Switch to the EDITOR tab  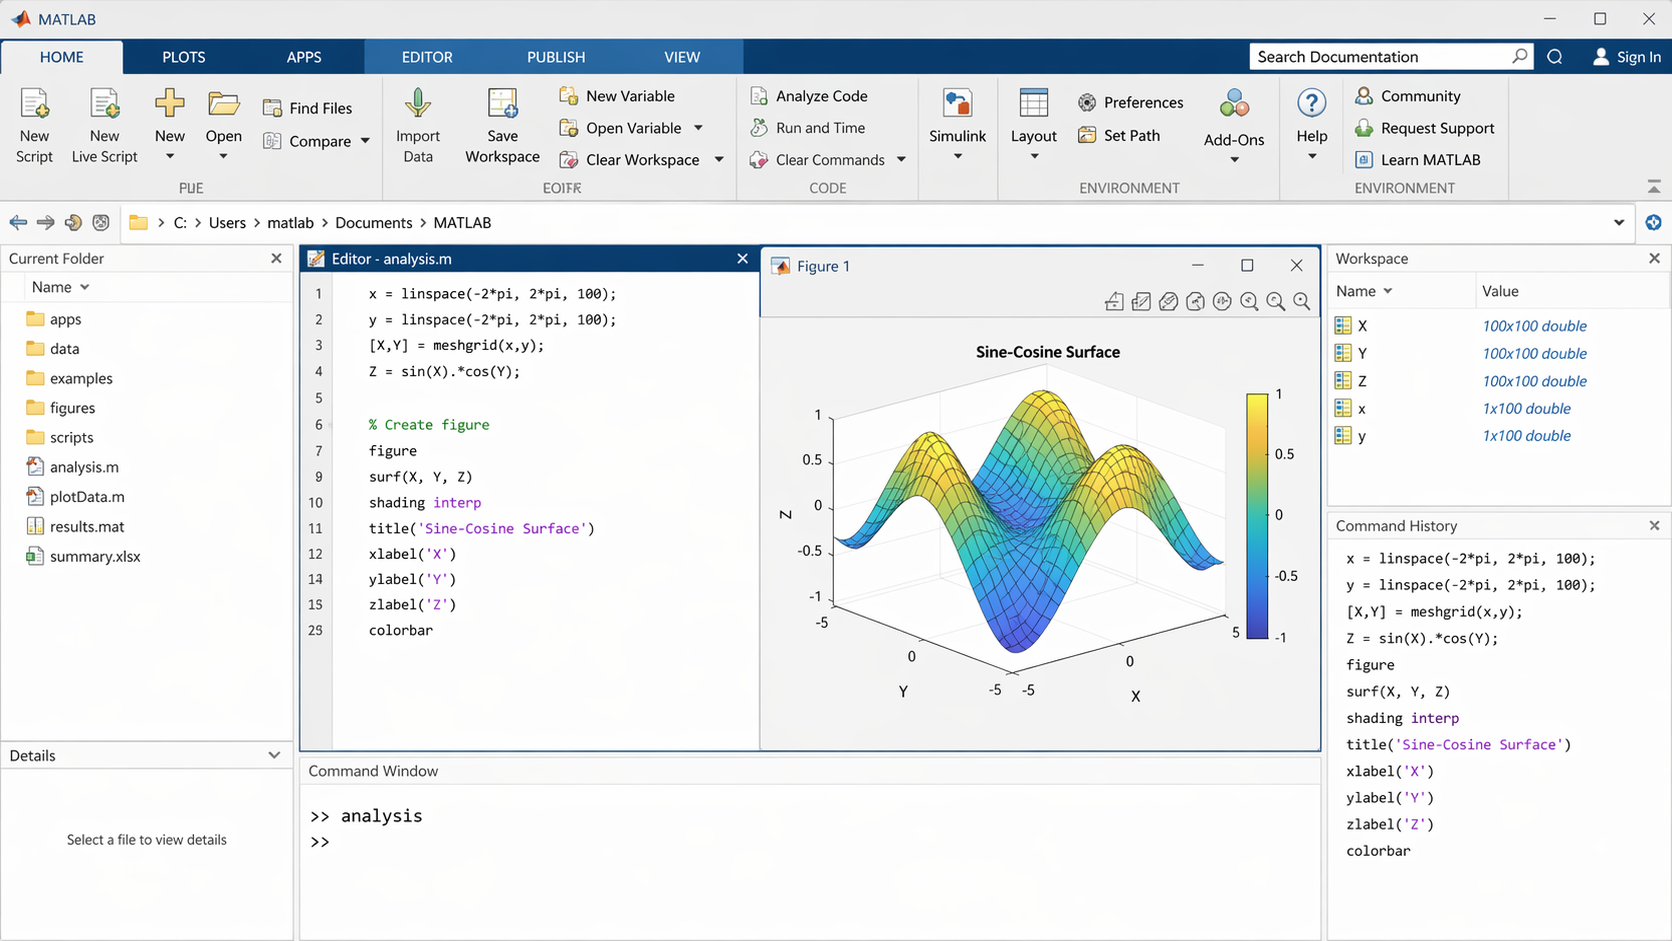[427, 57]
